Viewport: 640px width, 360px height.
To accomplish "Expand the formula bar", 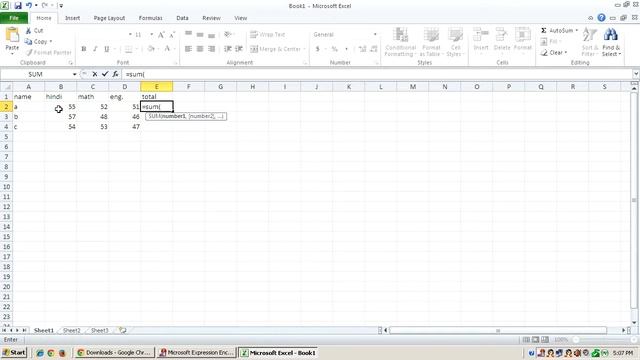I will pos(636,74).
